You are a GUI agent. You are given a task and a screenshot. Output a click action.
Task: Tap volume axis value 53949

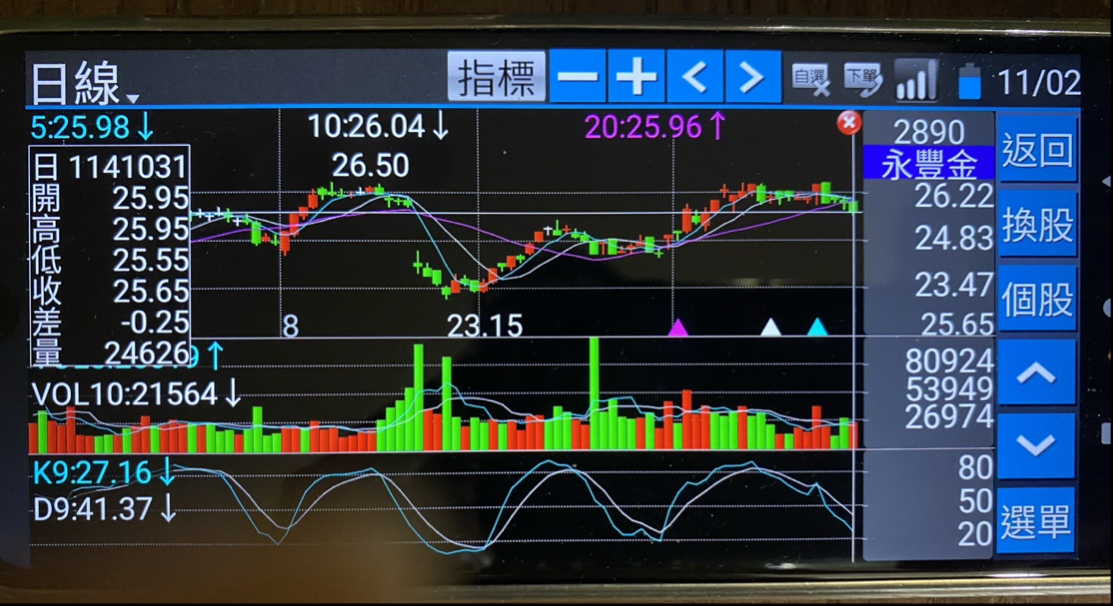[x=949, y=389]
